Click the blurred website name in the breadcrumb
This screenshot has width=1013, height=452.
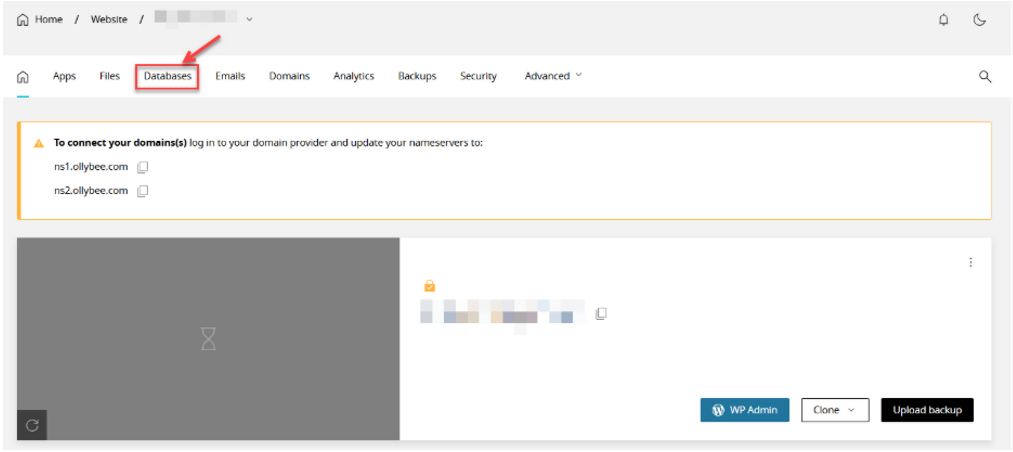click(x=197, y=19)
